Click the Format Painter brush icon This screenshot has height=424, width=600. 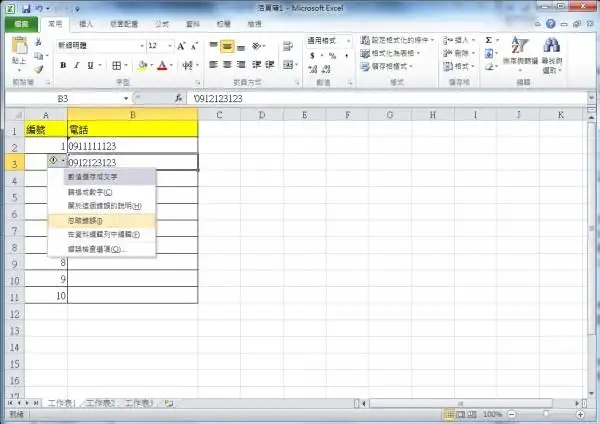point(38,69)
